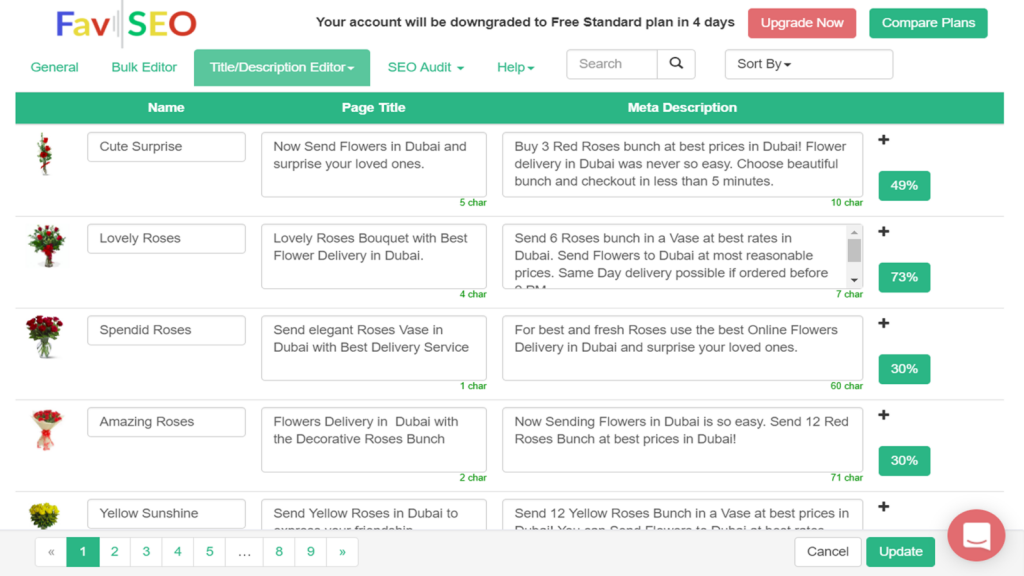This screenshot has width=1024, height=576.
Task: Click the 73% SEO score badge
Action: coord(904,277)
